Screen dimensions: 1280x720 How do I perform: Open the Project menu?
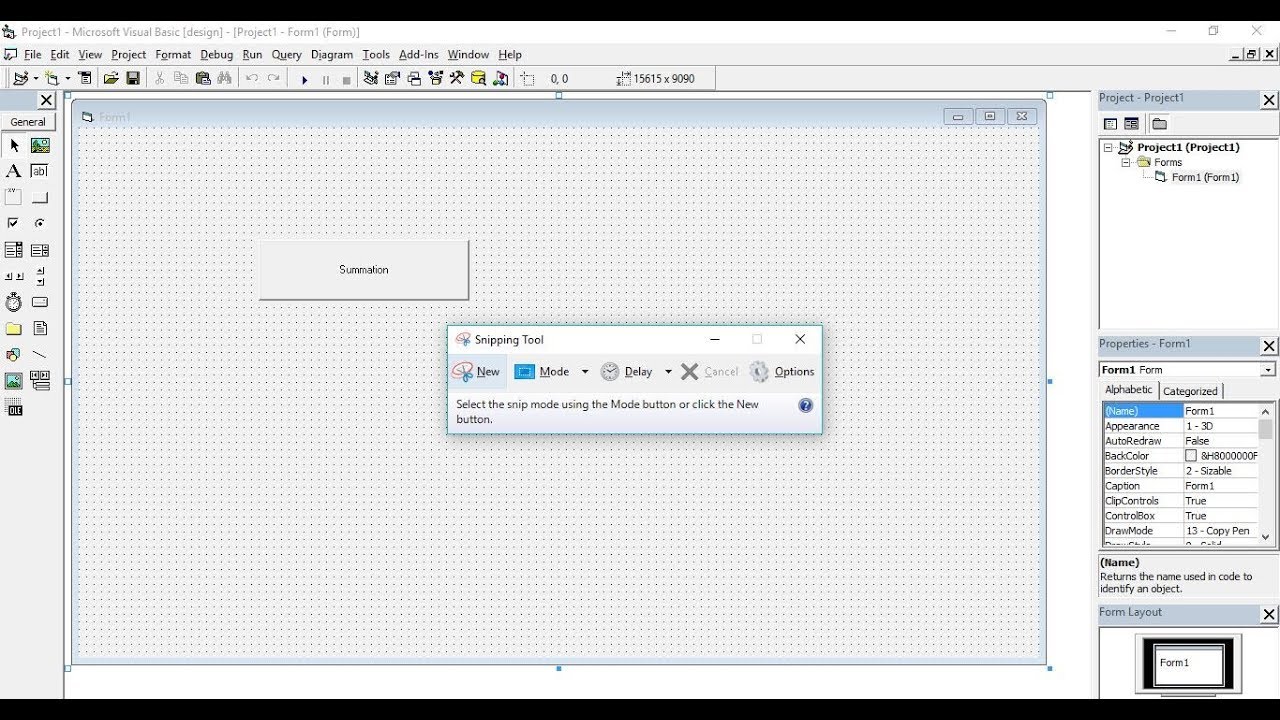(x=128, y=55)
